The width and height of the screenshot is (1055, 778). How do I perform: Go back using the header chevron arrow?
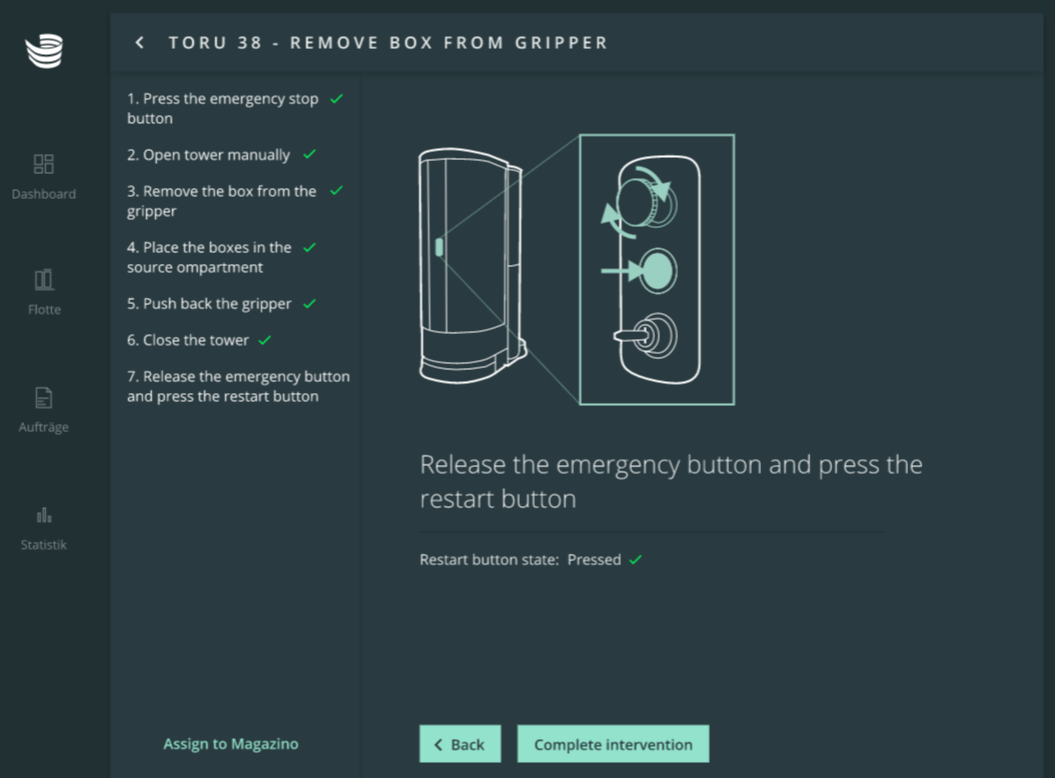point(139,42)
